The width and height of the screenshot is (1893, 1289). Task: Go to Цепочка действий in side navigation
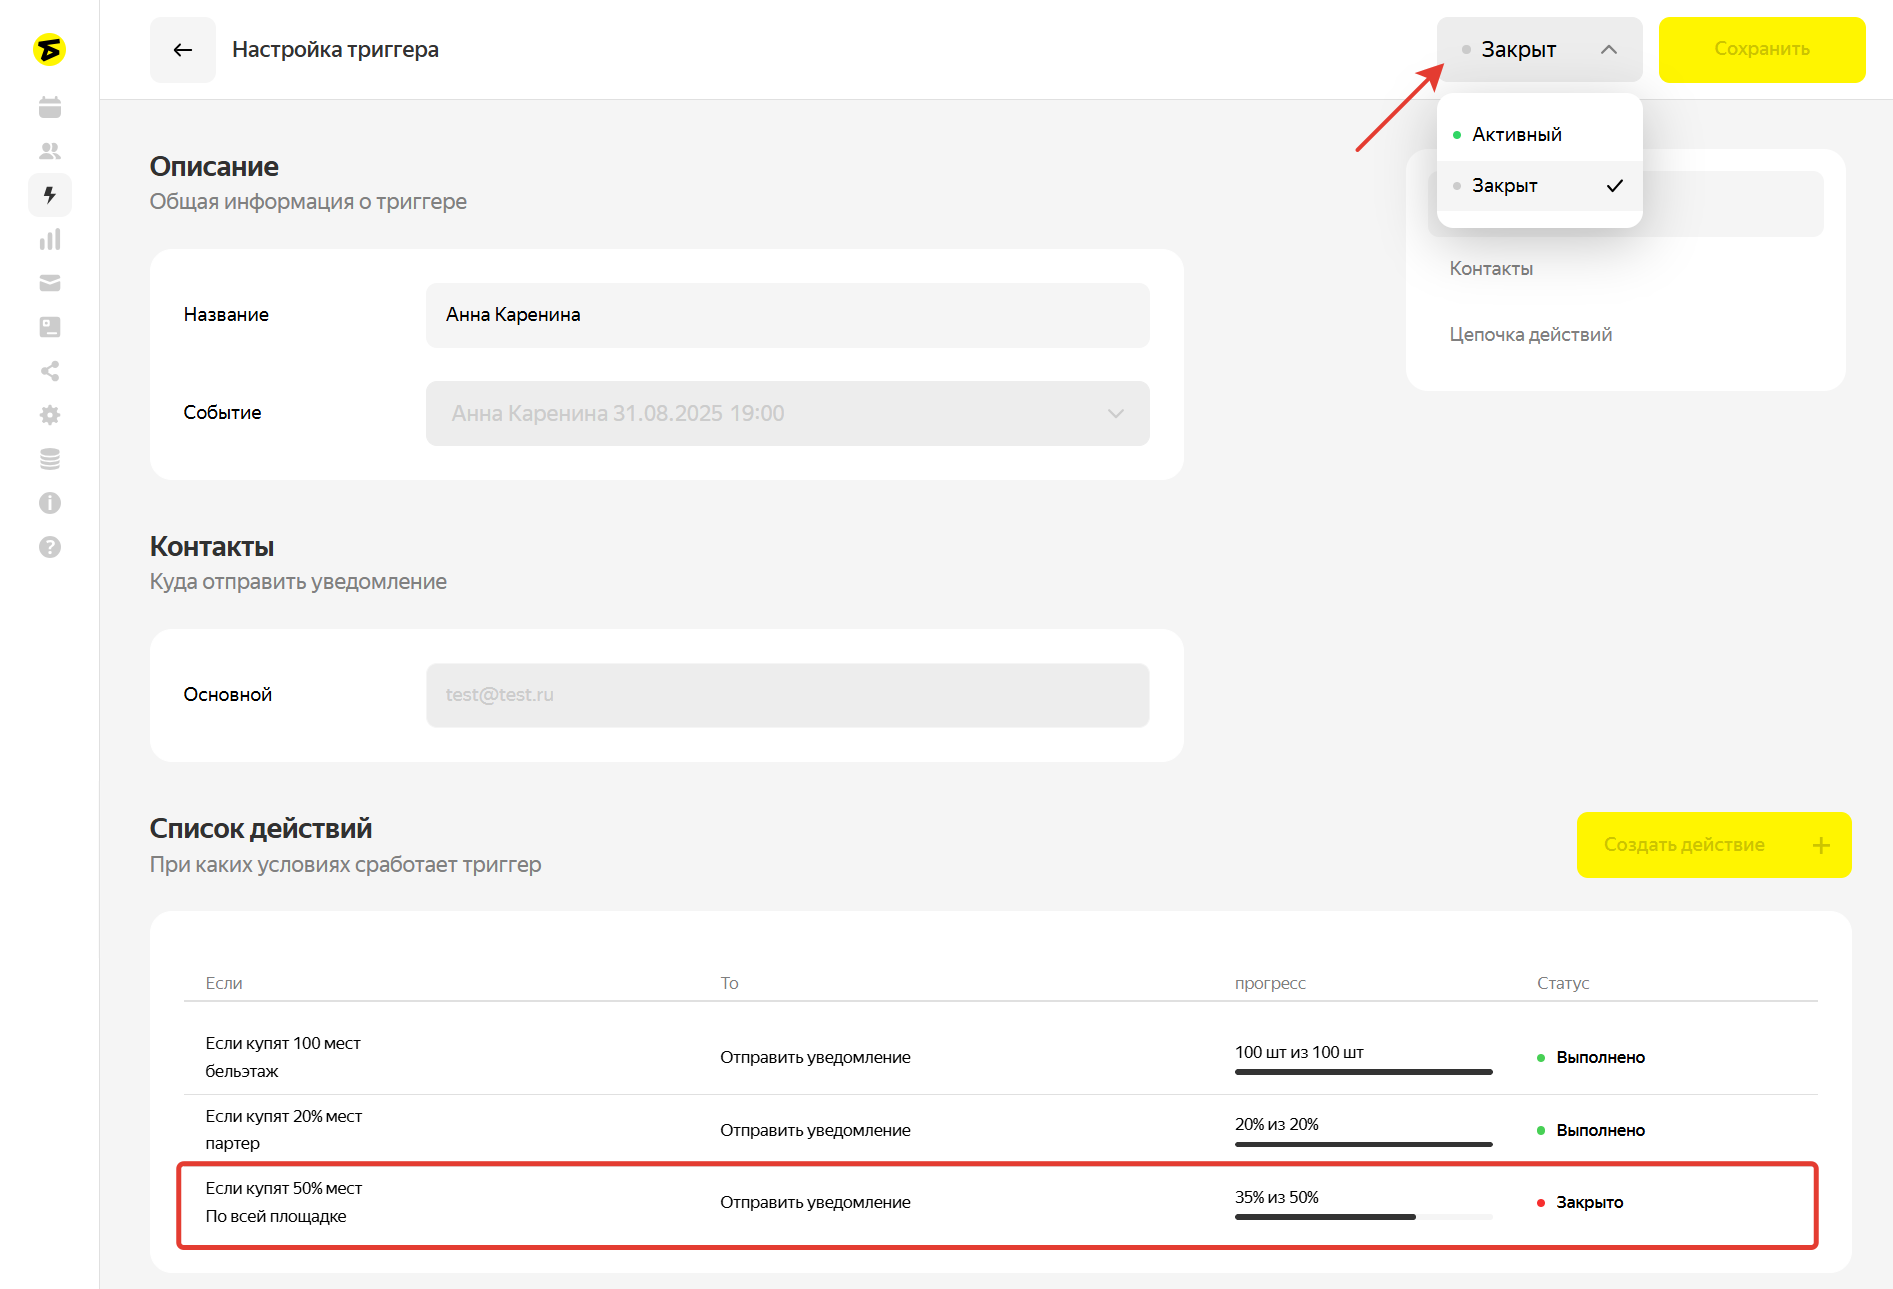(1530, 335)
